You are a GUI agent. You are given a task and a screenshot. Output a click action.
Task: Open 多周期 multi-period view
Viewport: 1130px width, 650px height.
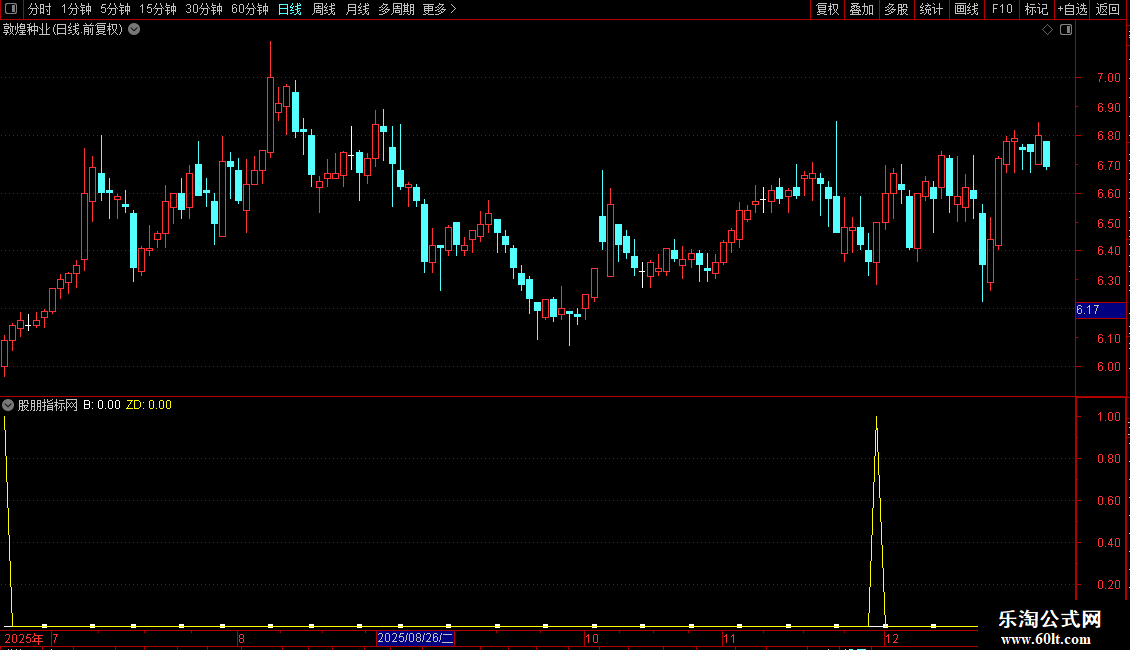click(x=396, y=9)
